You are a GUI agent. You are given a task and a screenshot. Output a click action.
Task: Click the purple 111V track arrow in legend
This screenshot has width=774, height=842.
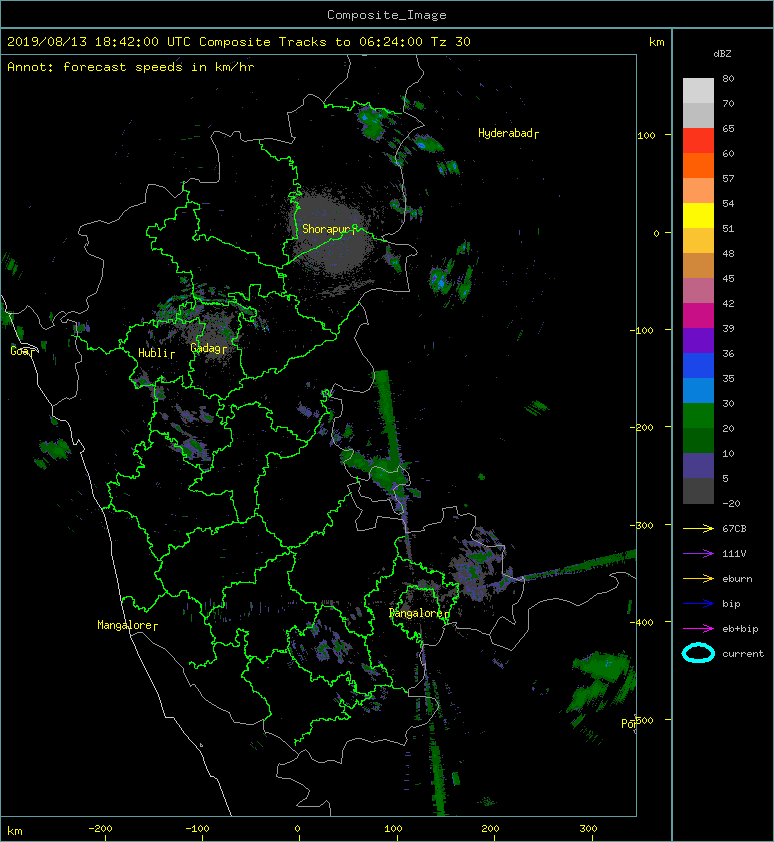(x=698, y=553)
